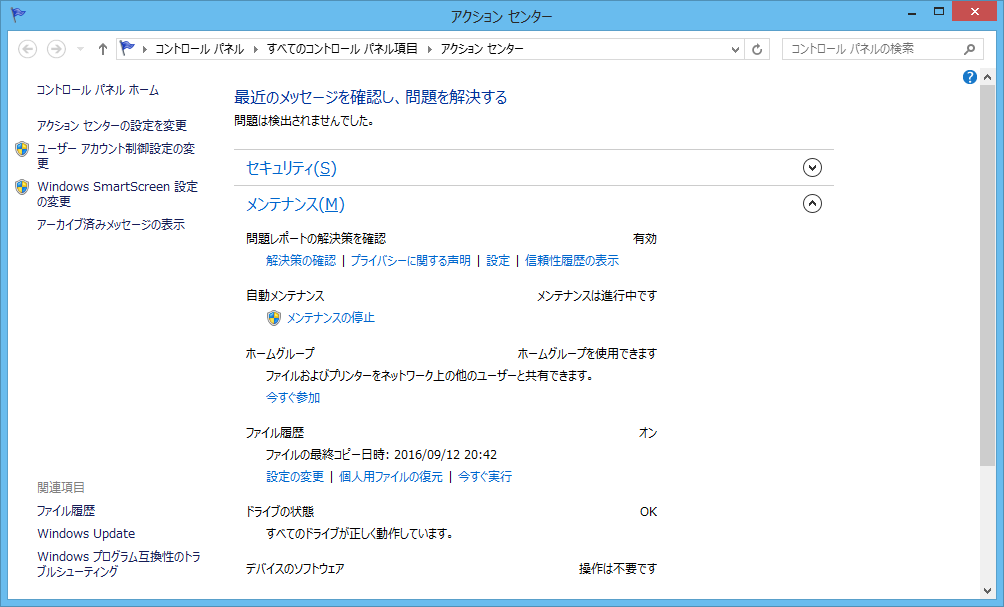
Task: Click ホームグループを使用できます status text
Action: pos(587,353)
